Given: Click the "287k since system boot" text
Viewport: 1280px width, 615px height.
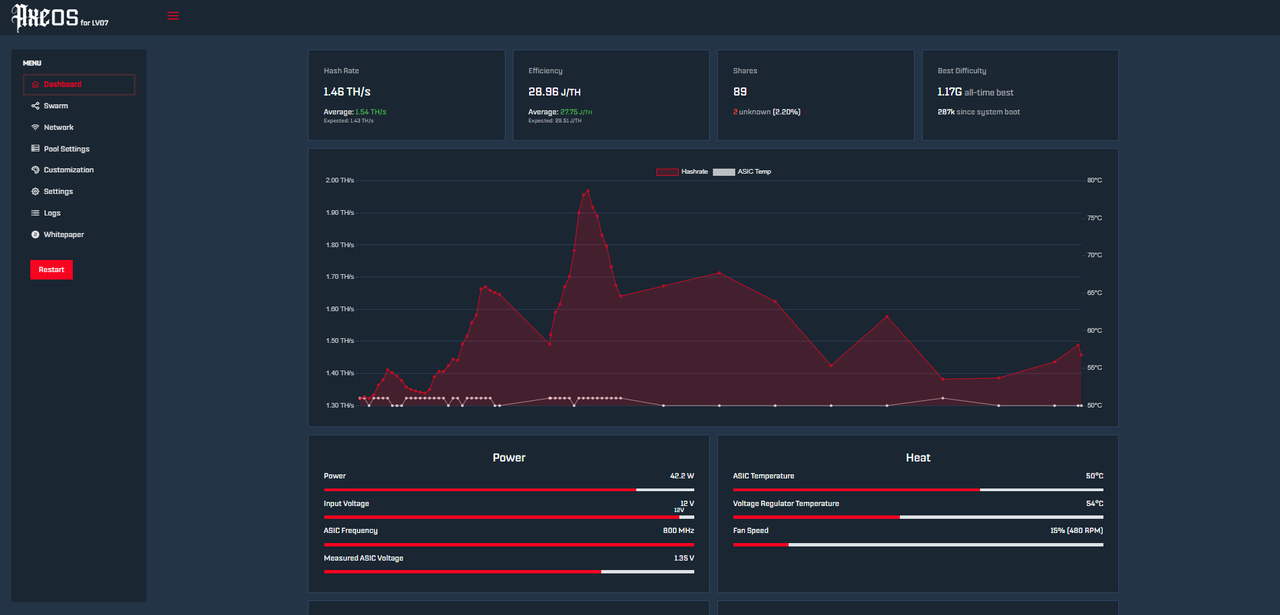Looking at the screenshot, I should [979, 112].
